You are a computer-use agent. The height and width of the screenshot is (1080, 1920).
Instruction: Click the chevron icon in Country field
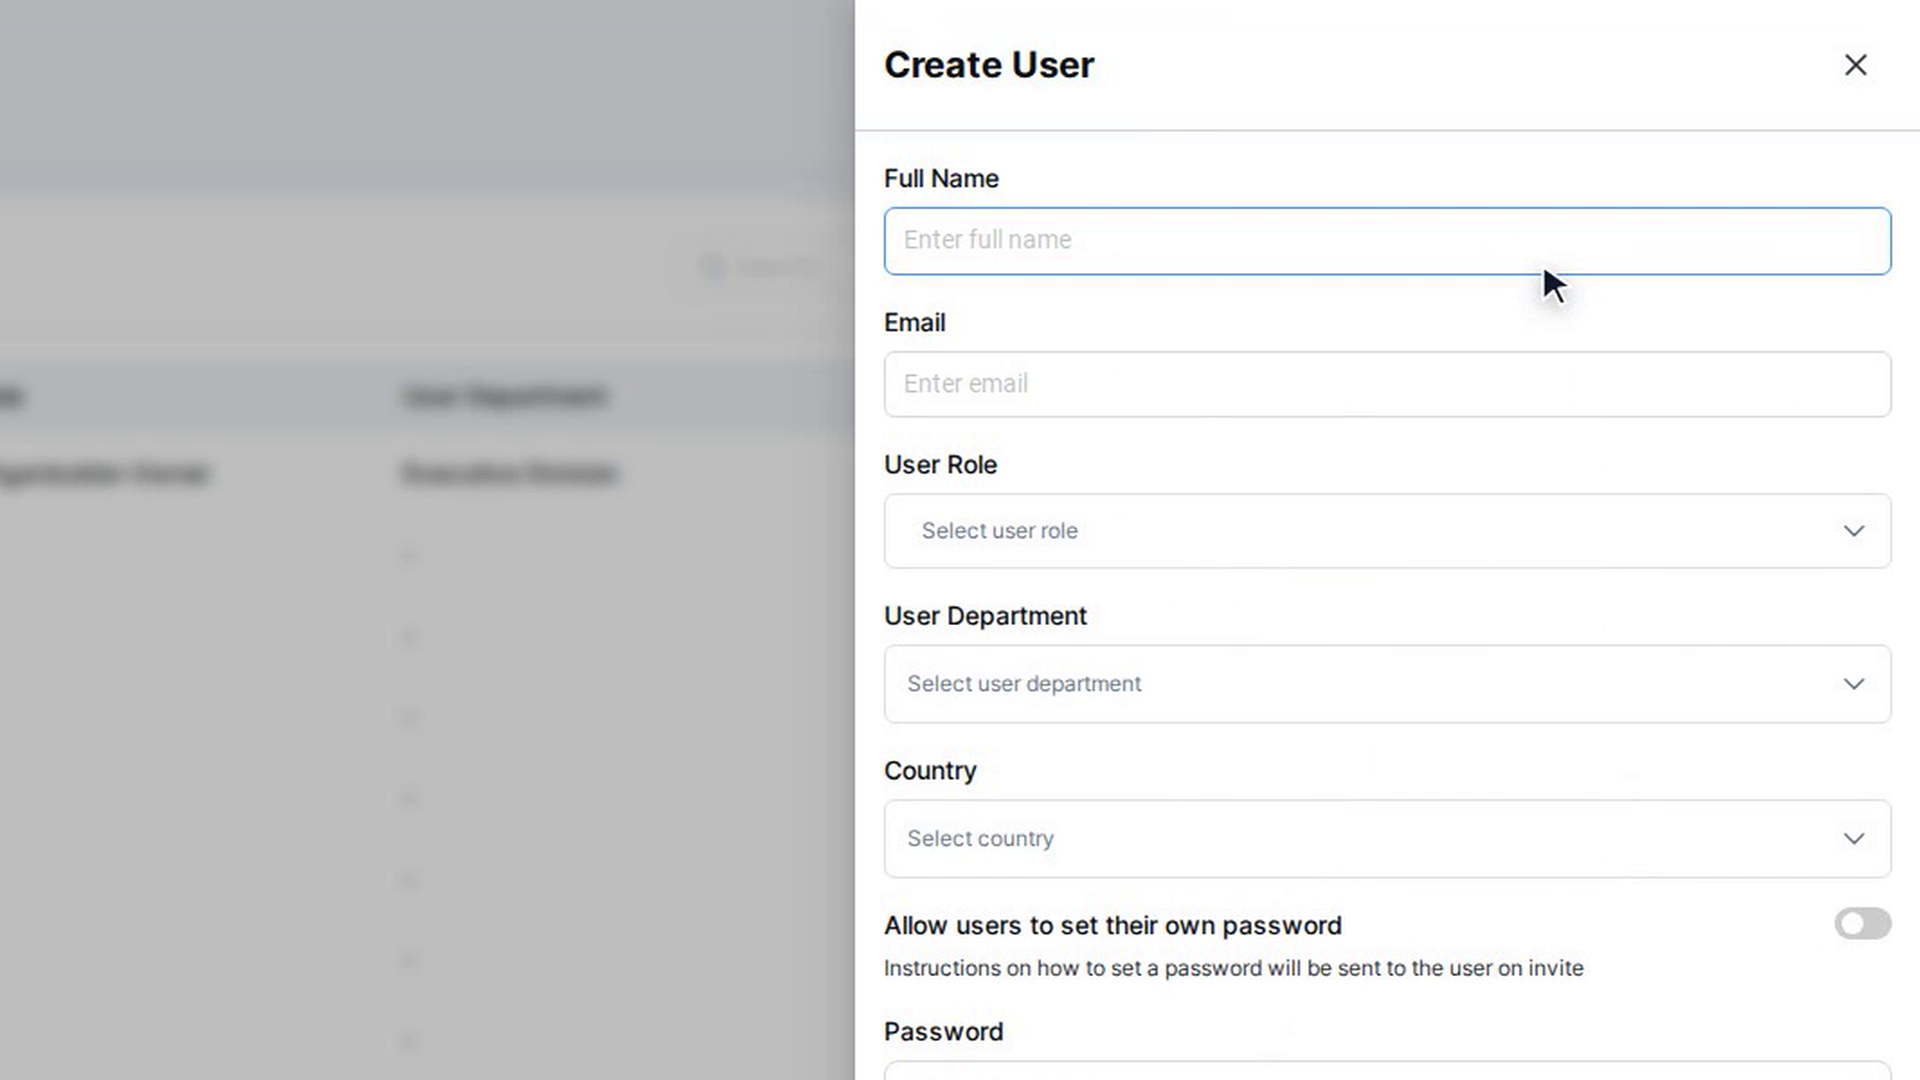(1853, 839)
